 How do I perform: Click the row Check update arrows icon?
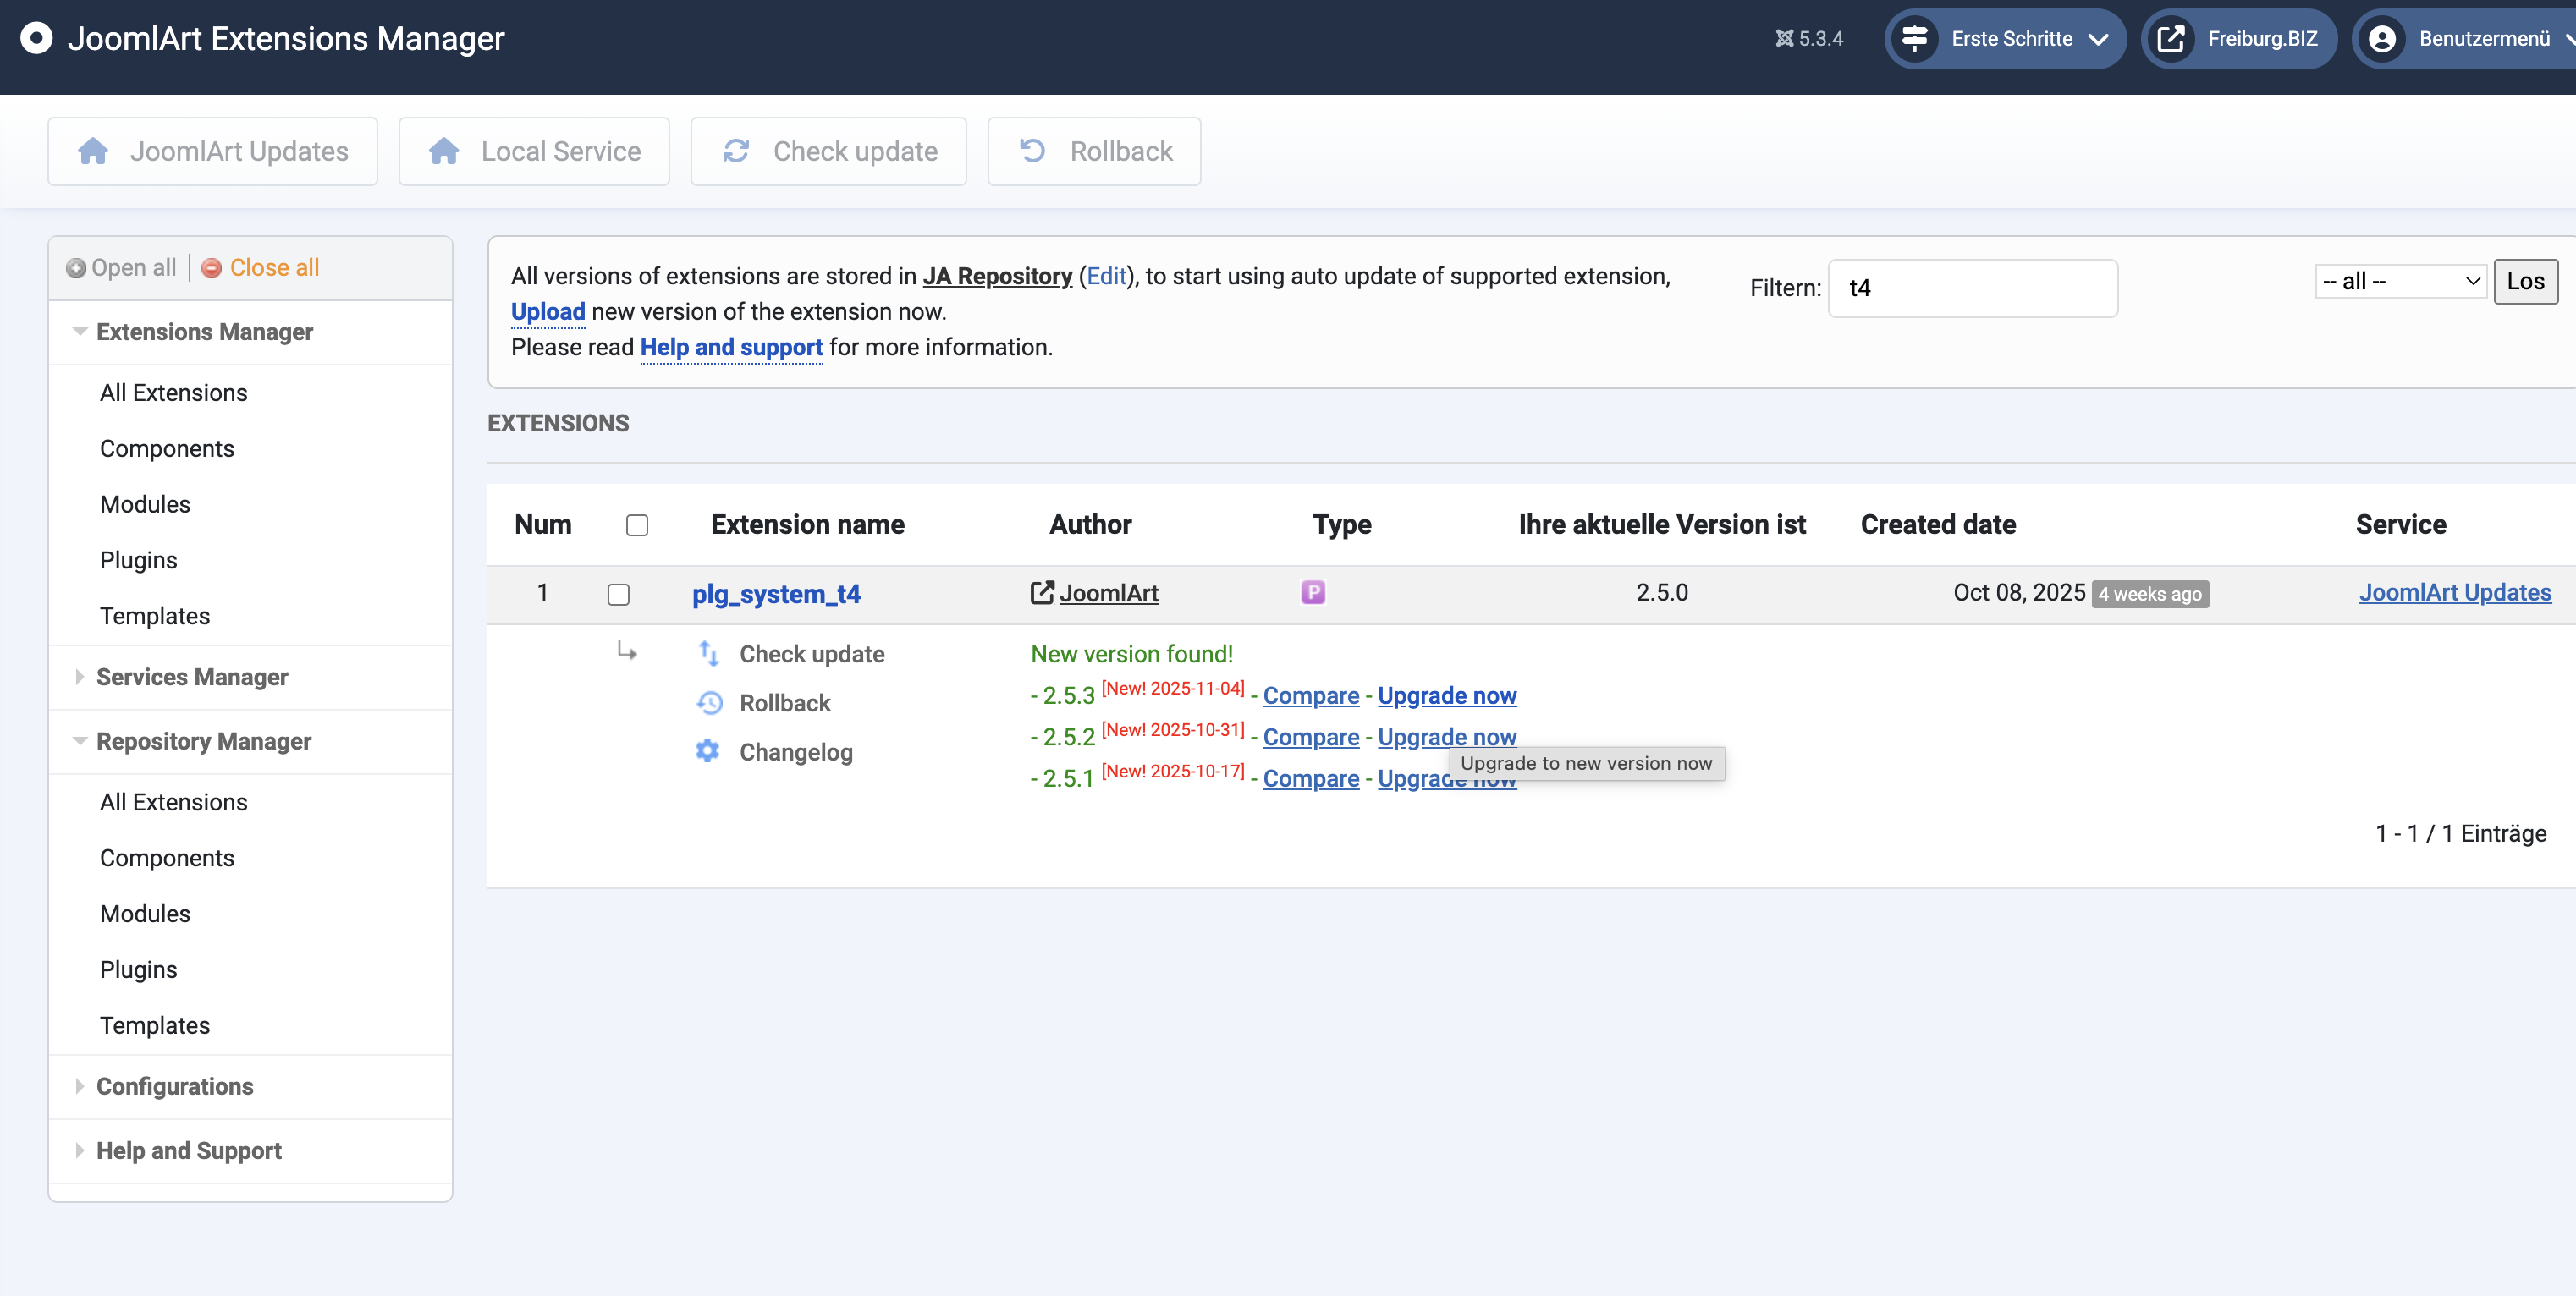708,653
